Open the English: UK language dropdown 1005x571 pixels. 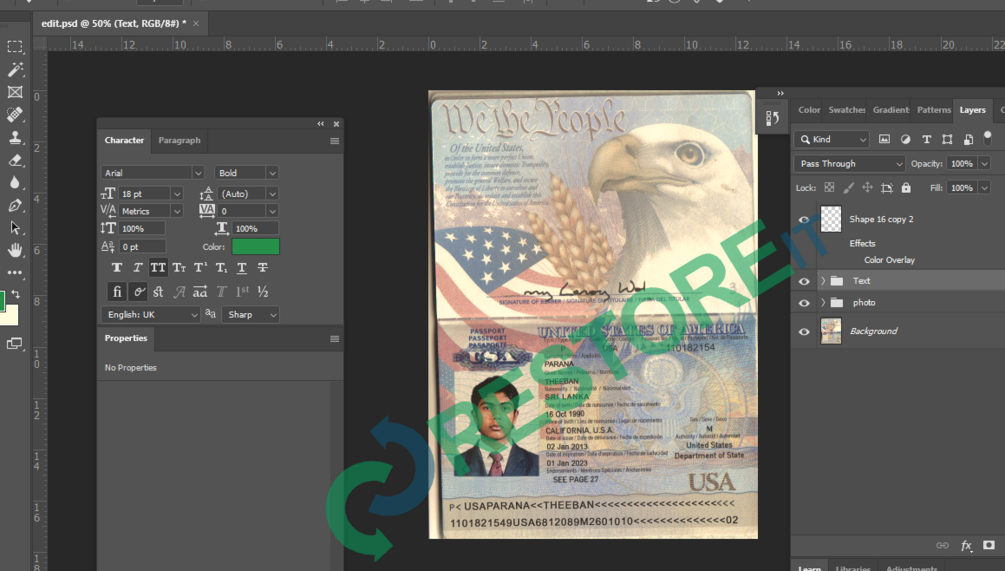point(151,315)
